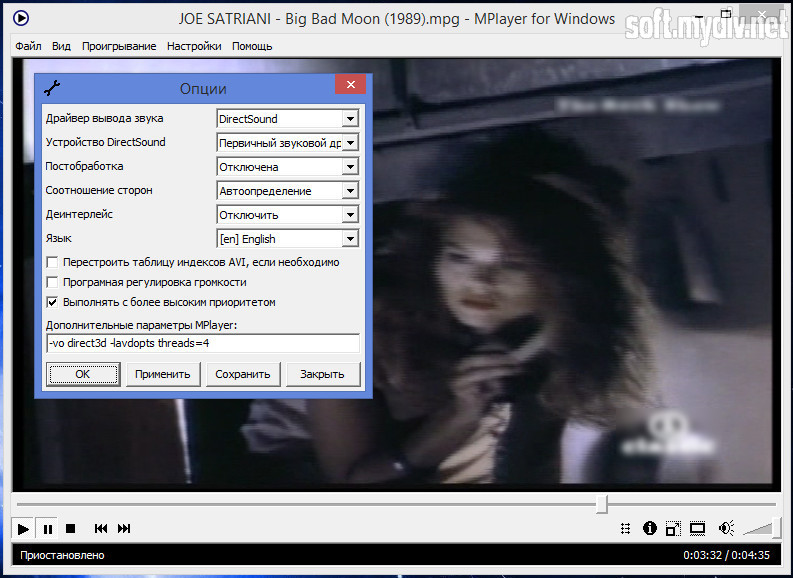Screen dimensions: 793x578
Task: Enable Програмная регулировка громкости checkbox
Action: (52, 282)
